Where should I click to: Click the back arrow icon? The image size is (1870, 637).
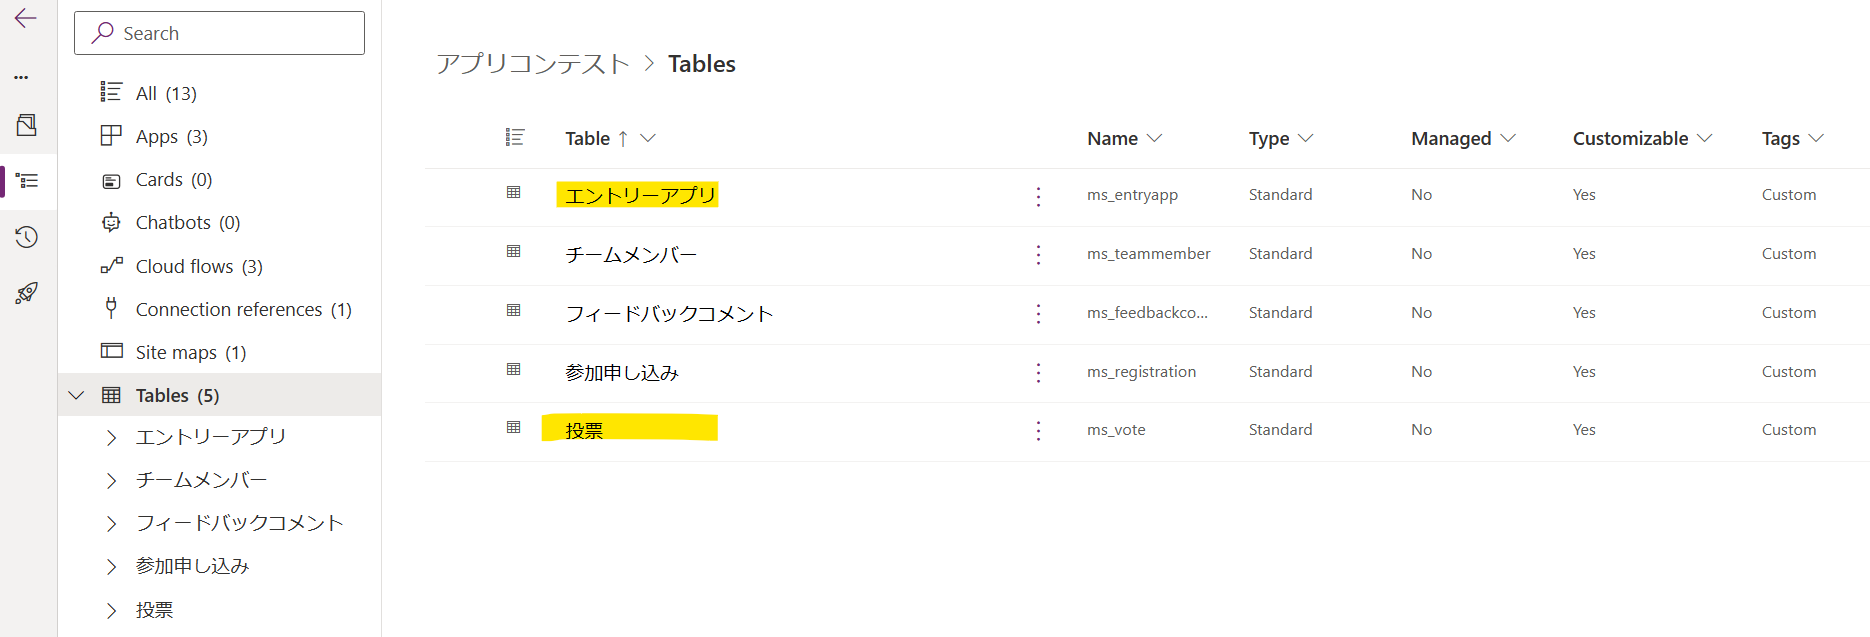(x=26, y=19)
